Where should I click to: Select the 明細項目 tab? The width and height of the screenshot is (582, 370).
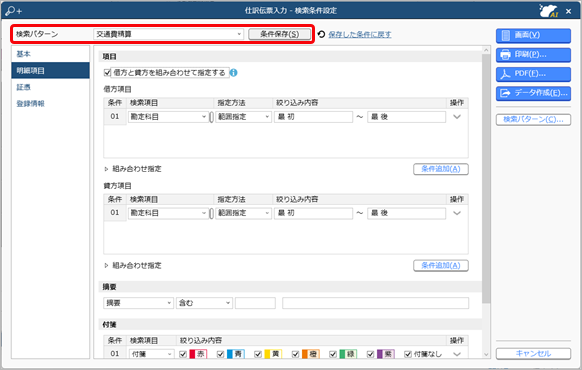click(50, 71)
